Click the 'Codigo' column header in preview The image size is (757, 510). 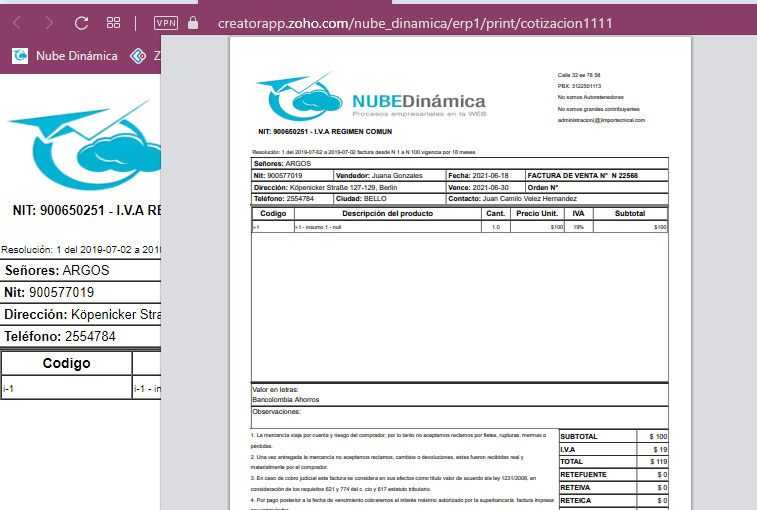(273, 213)
